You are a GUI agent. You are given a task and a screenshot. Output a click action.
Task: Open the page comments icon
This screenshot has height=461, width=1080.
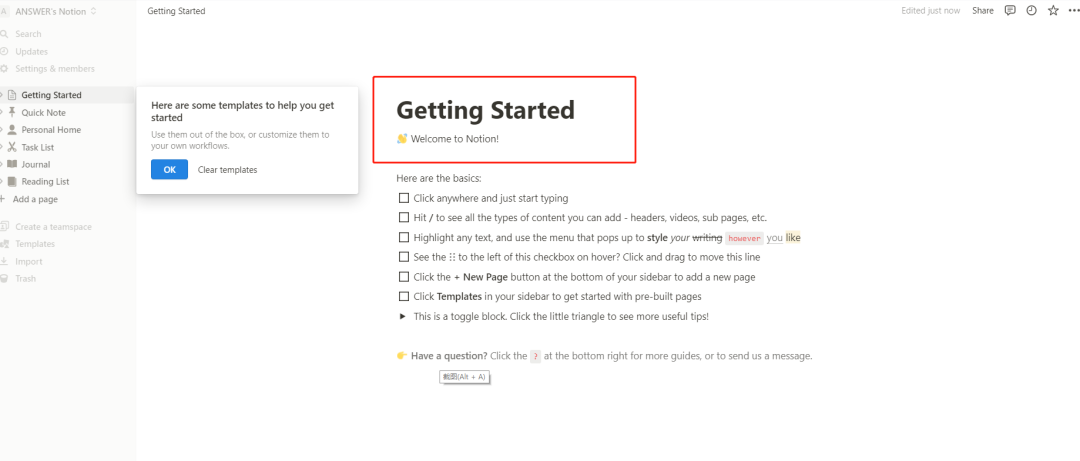[x=1010, y=11]
